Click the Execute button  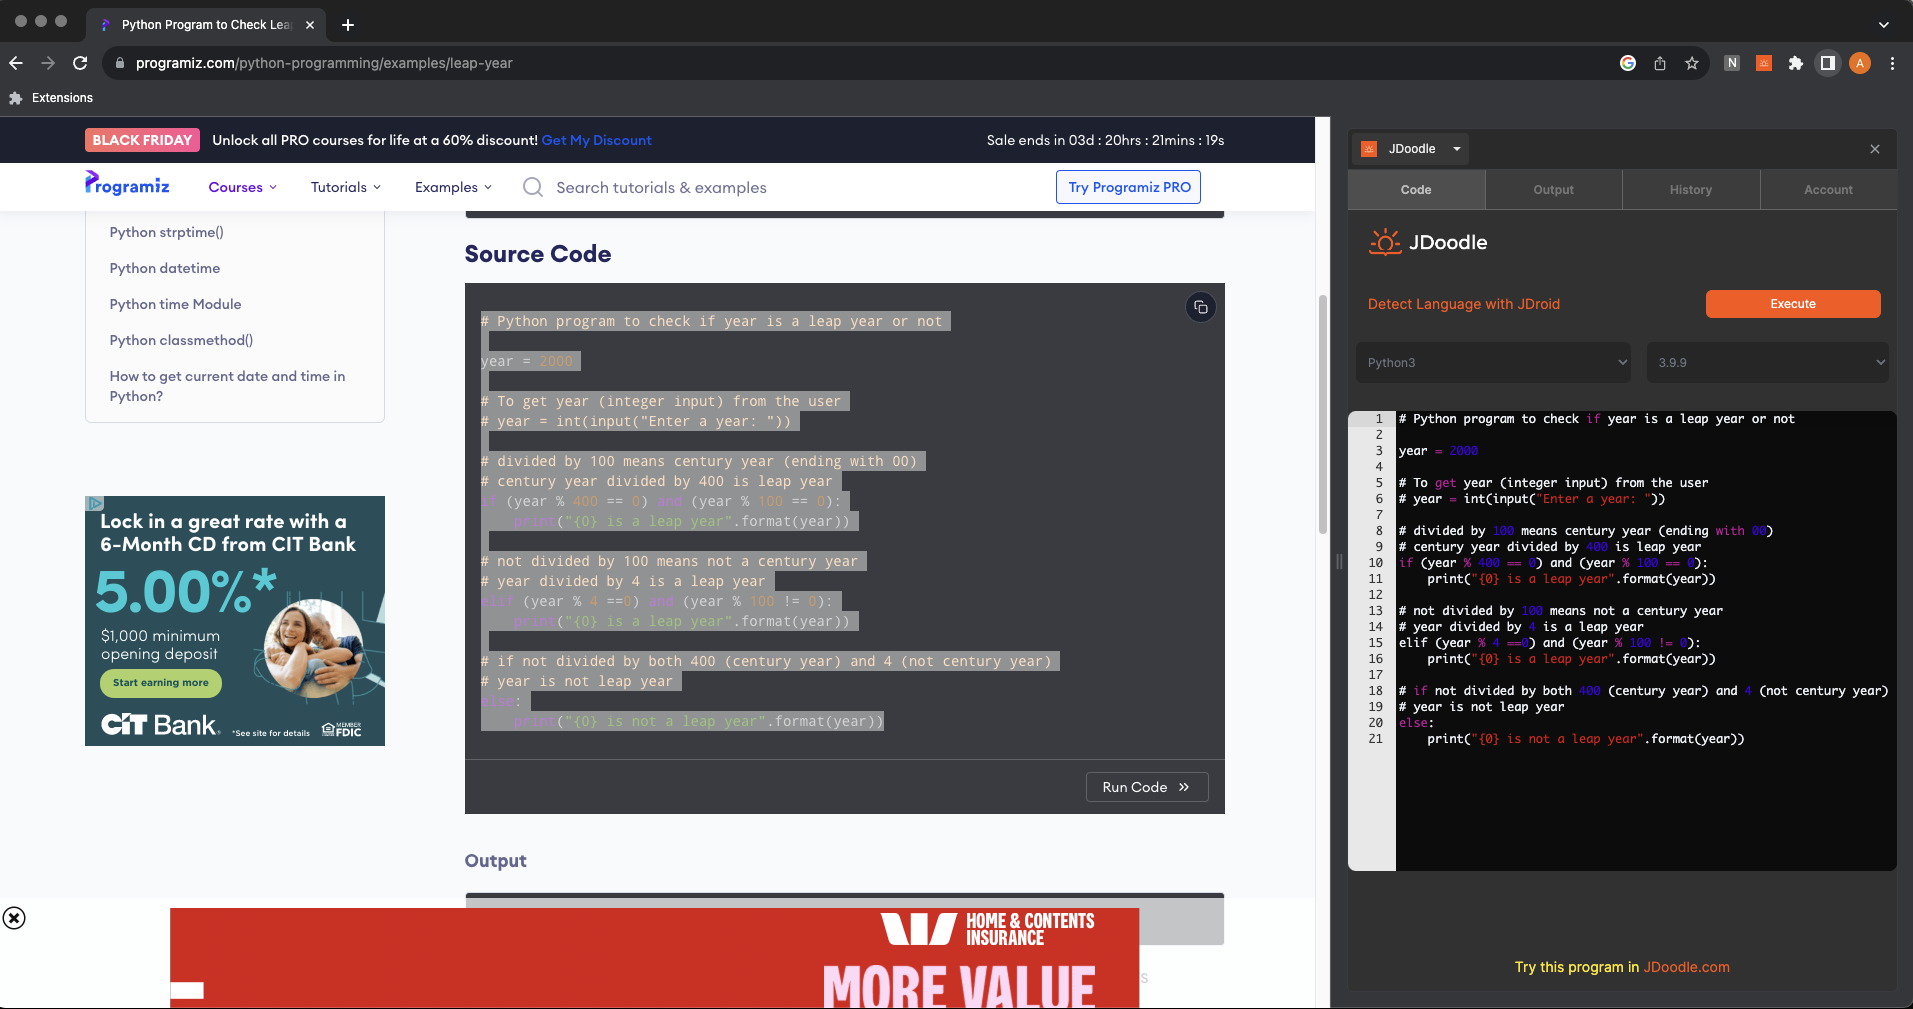coord(1793,304)
